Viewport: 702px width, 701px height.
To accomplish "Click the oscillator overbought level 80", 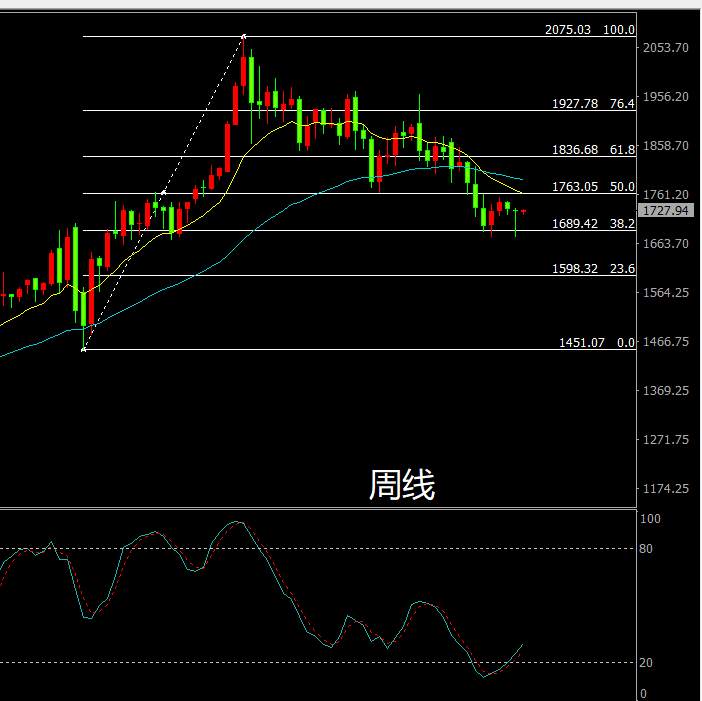I will pos(646,549).
